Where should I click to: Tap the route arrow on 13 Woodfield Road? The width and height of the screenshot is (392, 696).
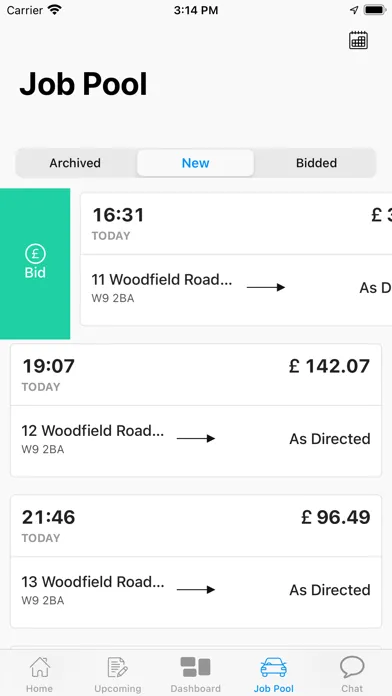(196, 589)
